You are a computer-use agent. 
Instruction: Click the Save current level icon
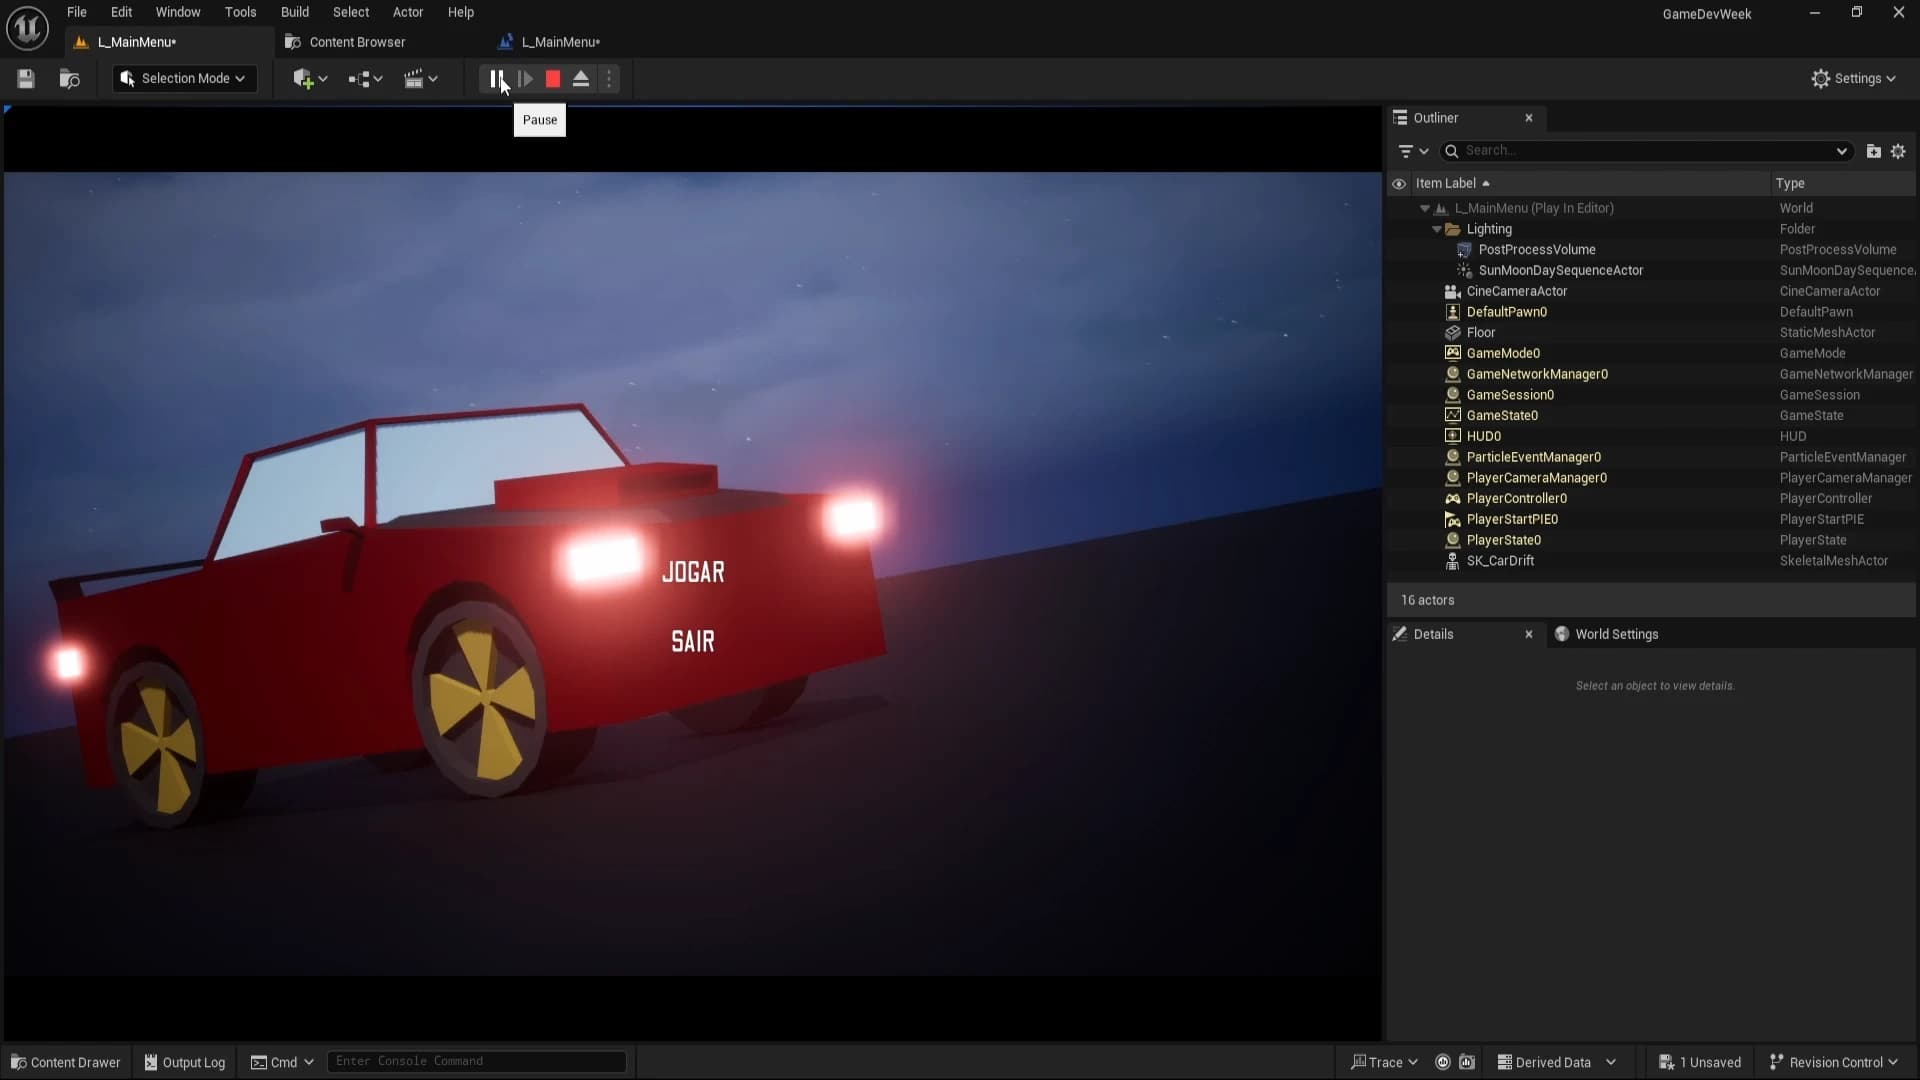pos(26,79)
